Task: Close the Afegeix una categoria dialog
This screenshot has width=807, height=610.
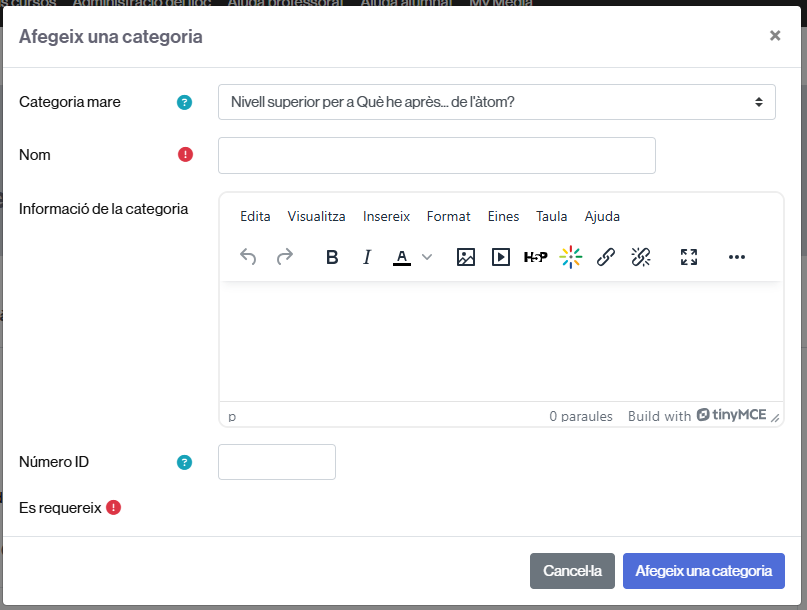Action: (775, 36)
